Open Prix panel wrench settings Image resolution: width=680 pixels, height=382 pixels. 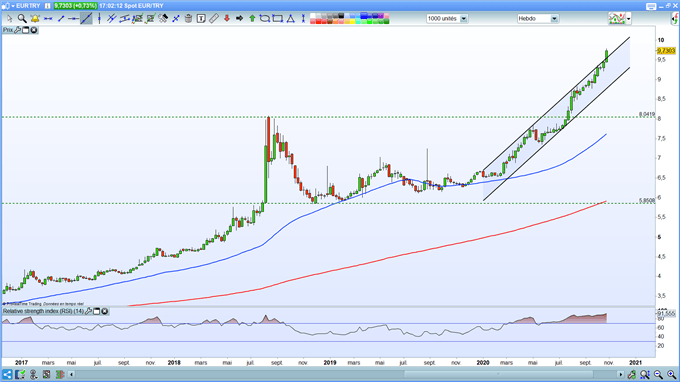tap(17, 30)
